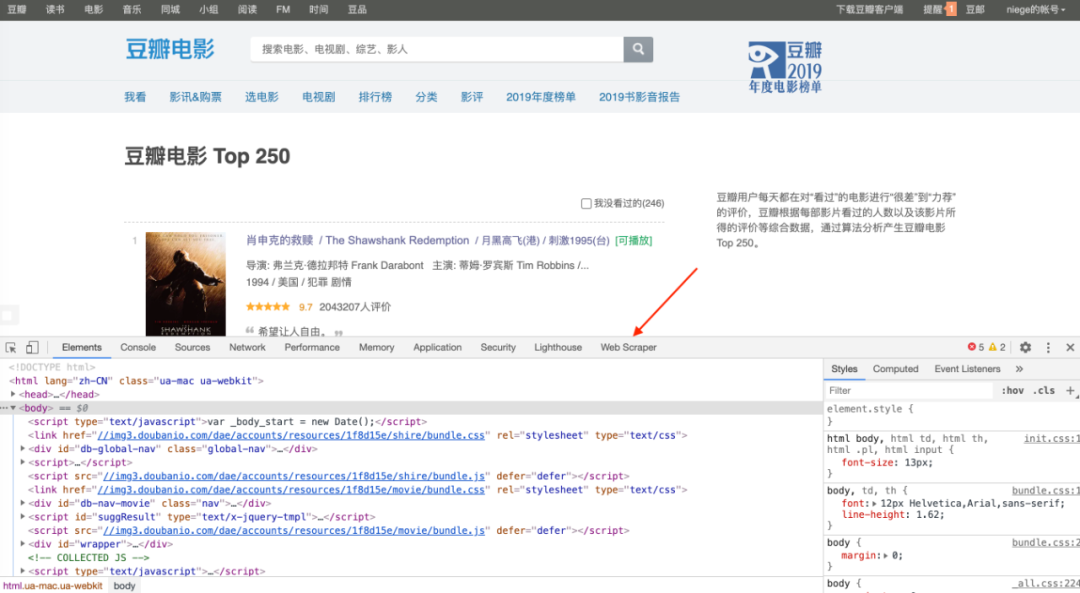Click the search magnifier button
The height and width of the screenshot is (593, 1080).
click(x=638, y=49)
